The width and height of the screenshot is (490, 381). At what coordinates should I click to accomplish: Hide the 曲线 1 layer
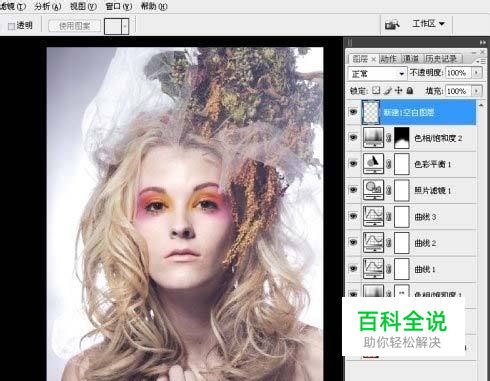click(353, 268)
